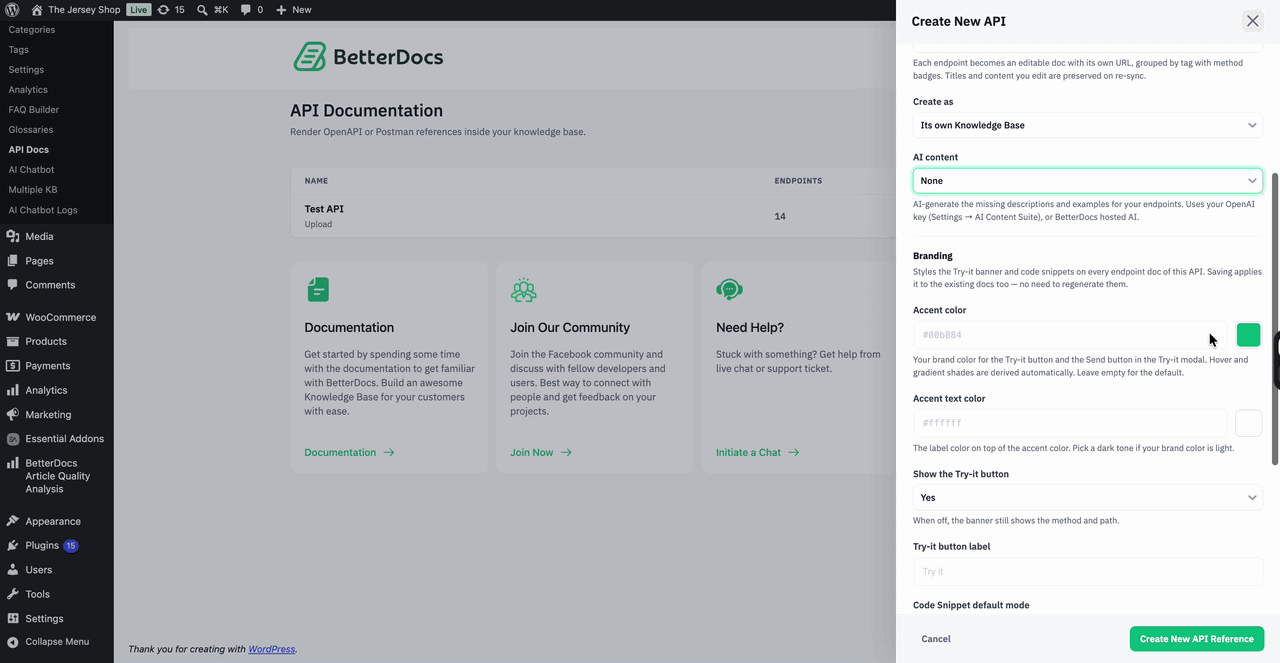The width and height of the screenshot is (1280, 663).
Task: Open the green Accent color swatch
Action: coord(1248,335)
